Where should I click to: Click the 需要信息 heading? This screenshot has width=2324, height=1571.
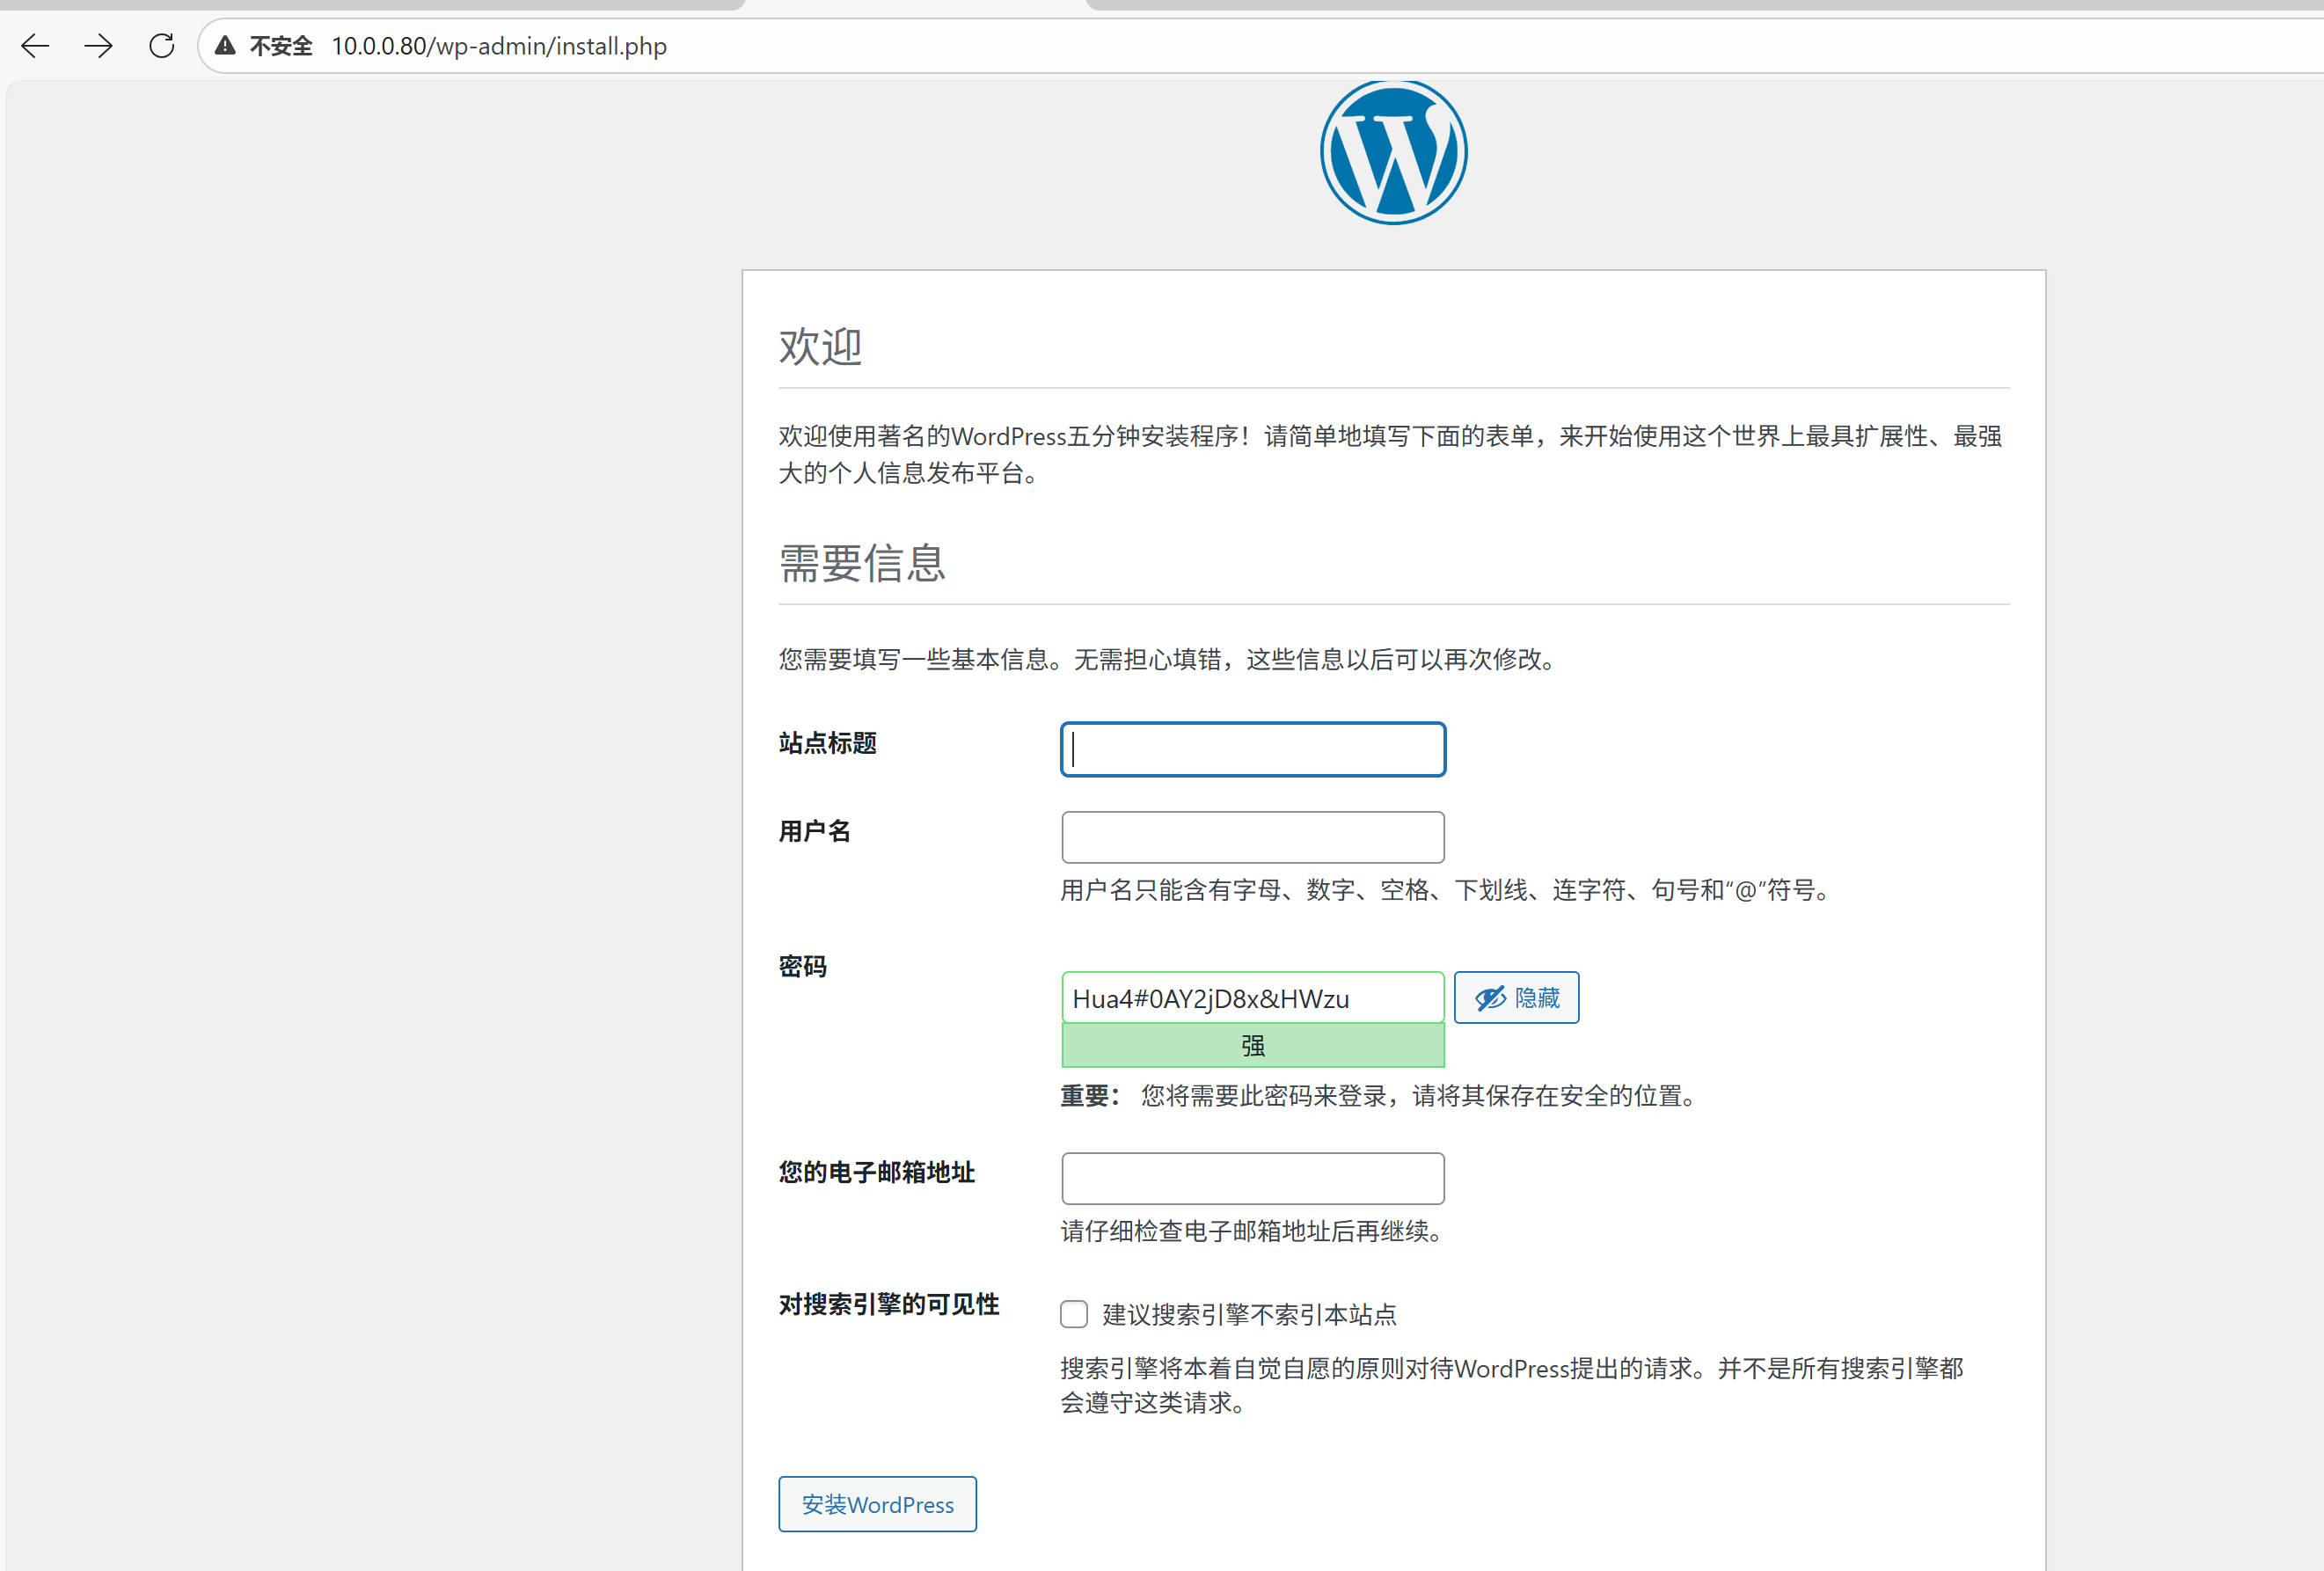pos(862,563)
